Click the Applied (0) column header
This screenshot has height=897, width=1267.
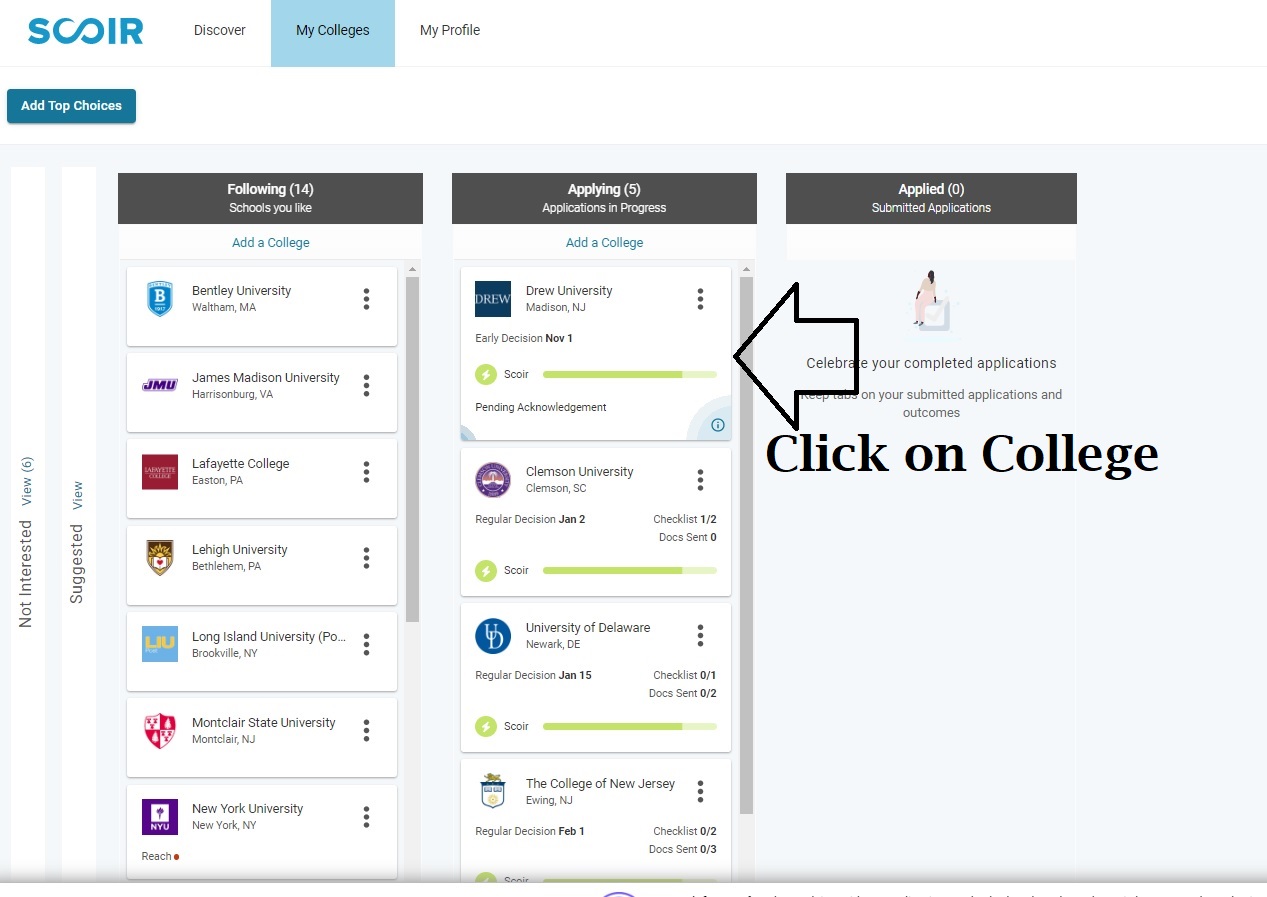click(x=931, y=198)
